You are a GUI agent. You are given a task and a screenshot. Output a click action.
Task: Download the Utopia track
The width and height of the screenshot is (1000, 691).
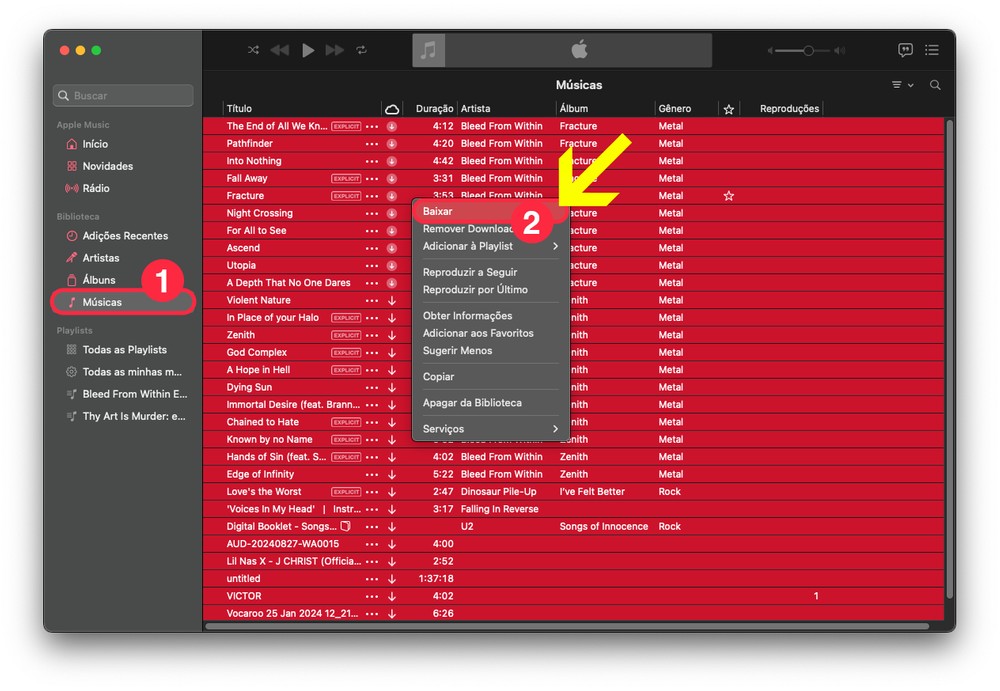coord(392,265)
